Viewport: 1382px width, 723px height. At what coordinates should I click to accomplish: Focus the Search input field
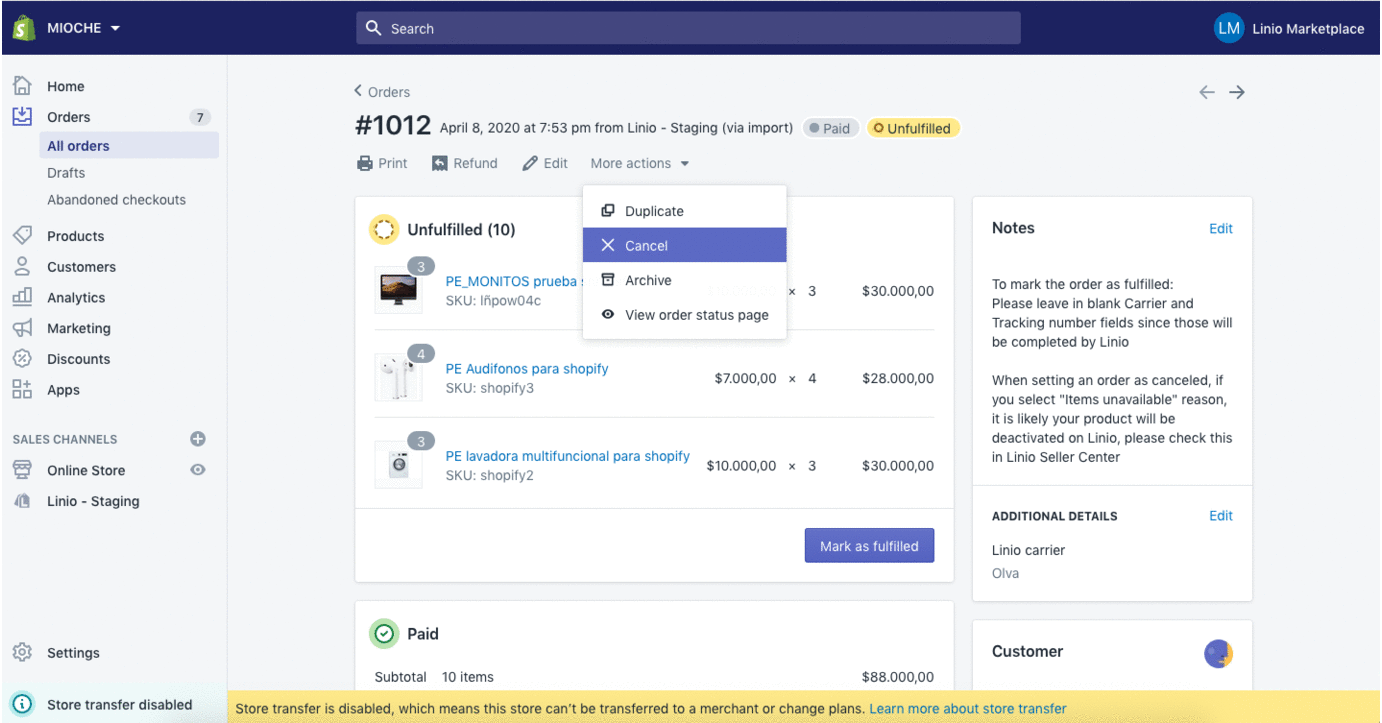(688, 28)
